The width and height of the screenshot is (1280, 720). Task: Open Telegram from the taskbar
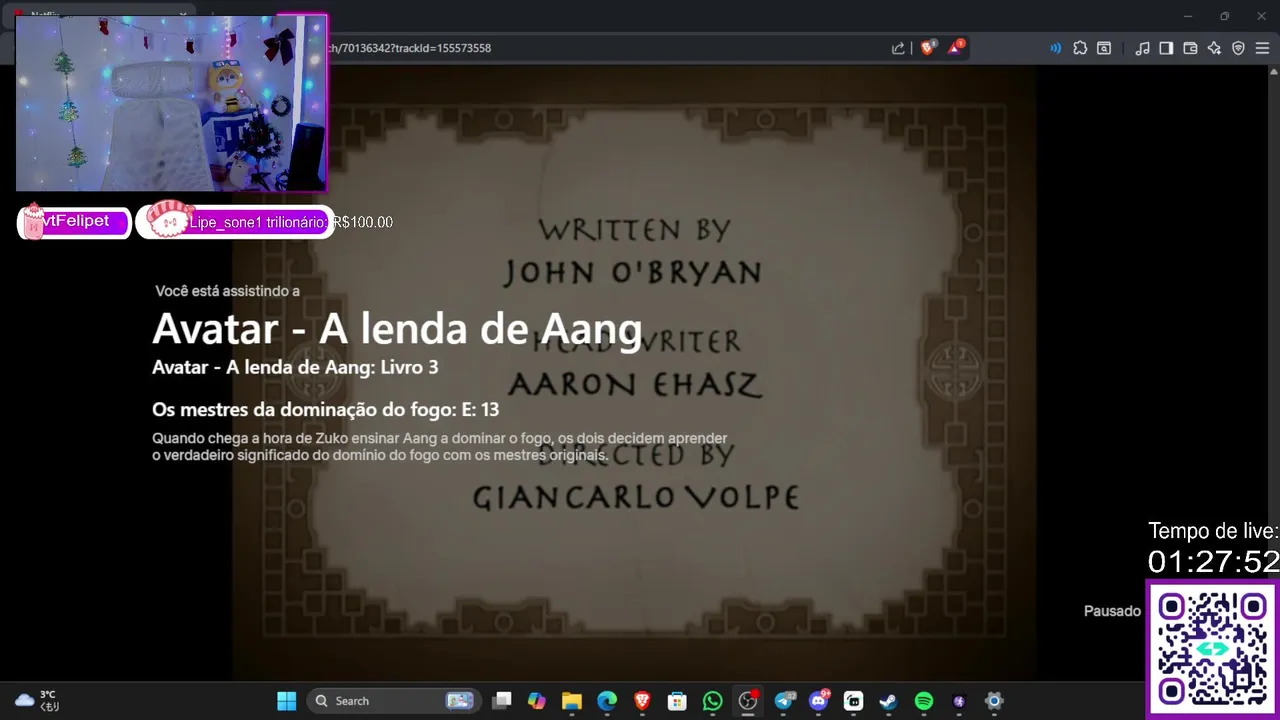point(783,701)
